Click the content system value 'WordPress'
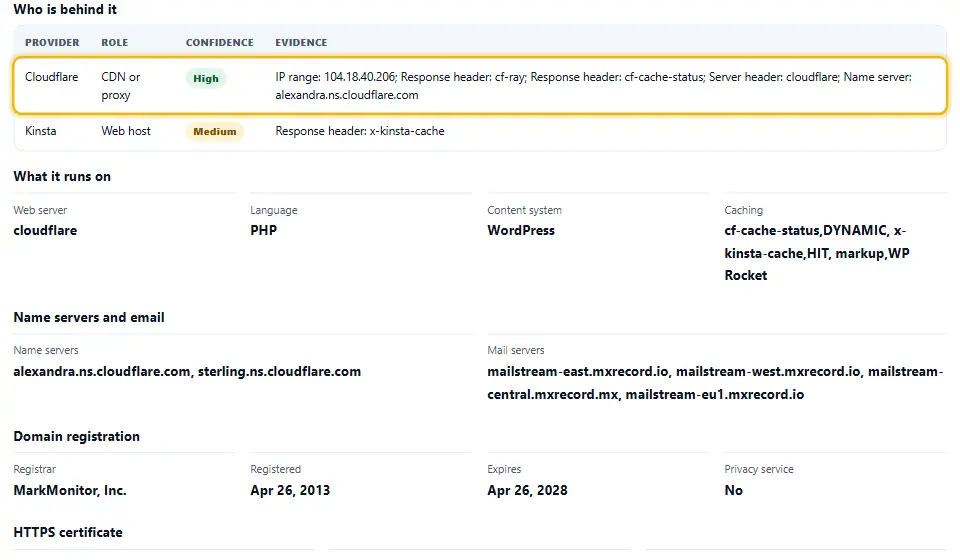Viewport: 960px width, 560px height. [x=521, y=230]
